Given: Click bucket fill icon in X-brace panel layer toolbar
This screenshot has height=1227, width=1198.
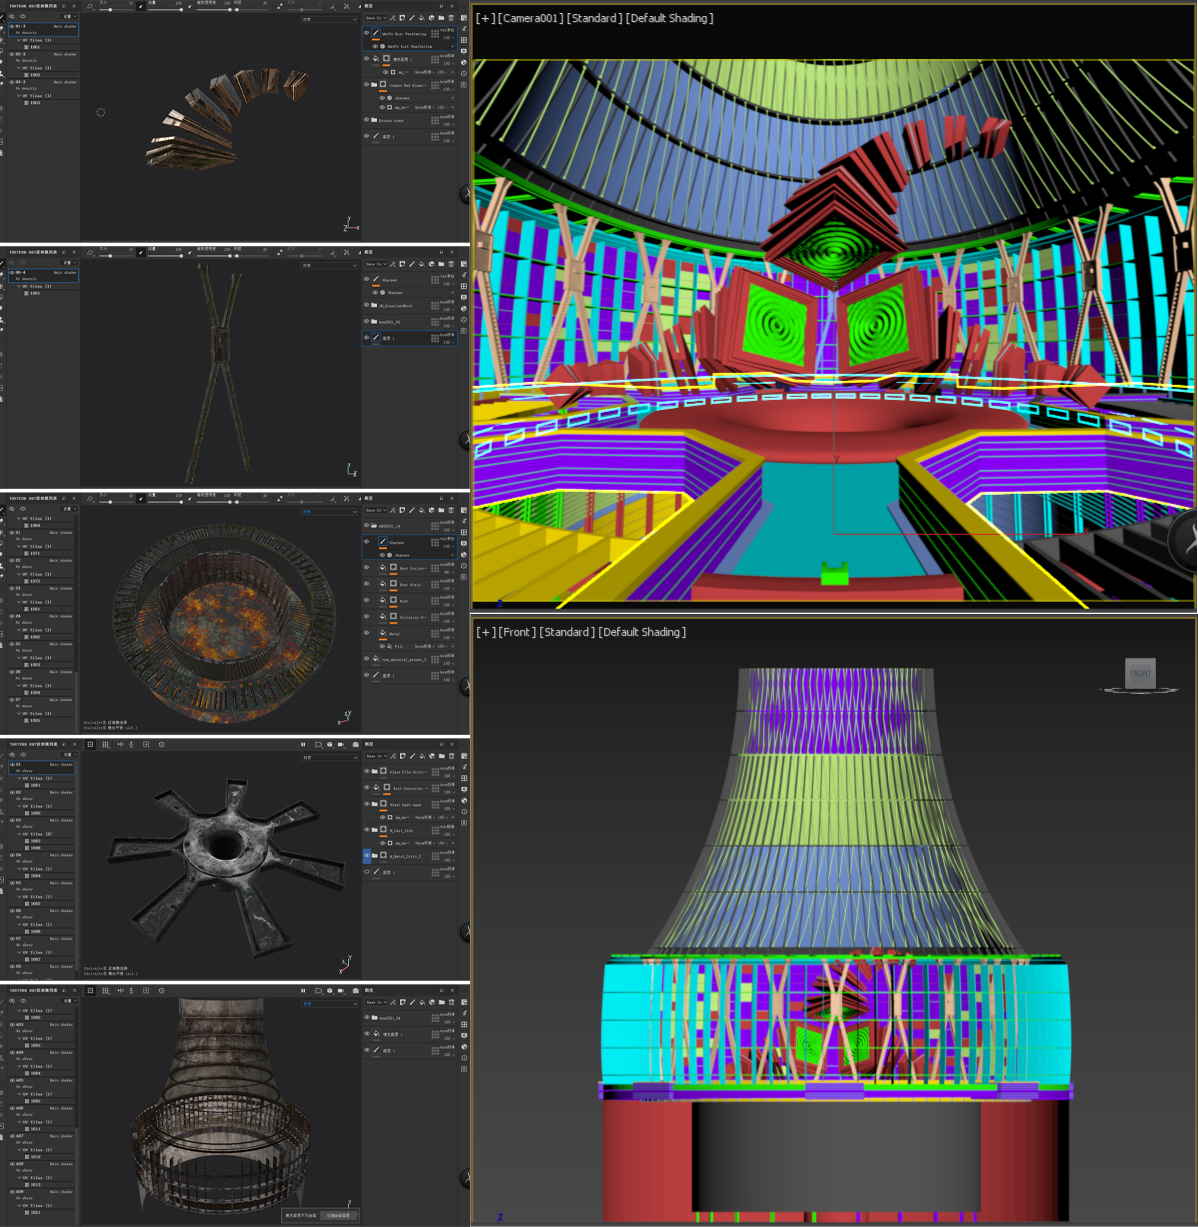Looking at the screenshot, I should coord(422,264).
